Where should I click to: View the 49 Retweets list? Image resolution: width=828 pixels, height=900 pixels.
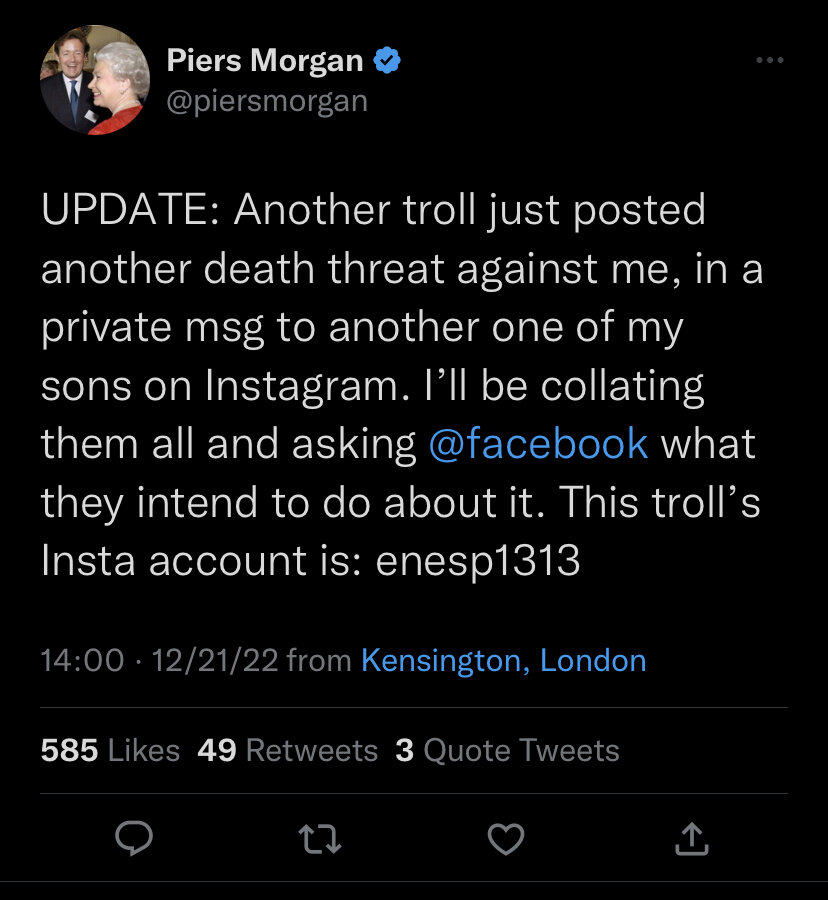(287, 750)
